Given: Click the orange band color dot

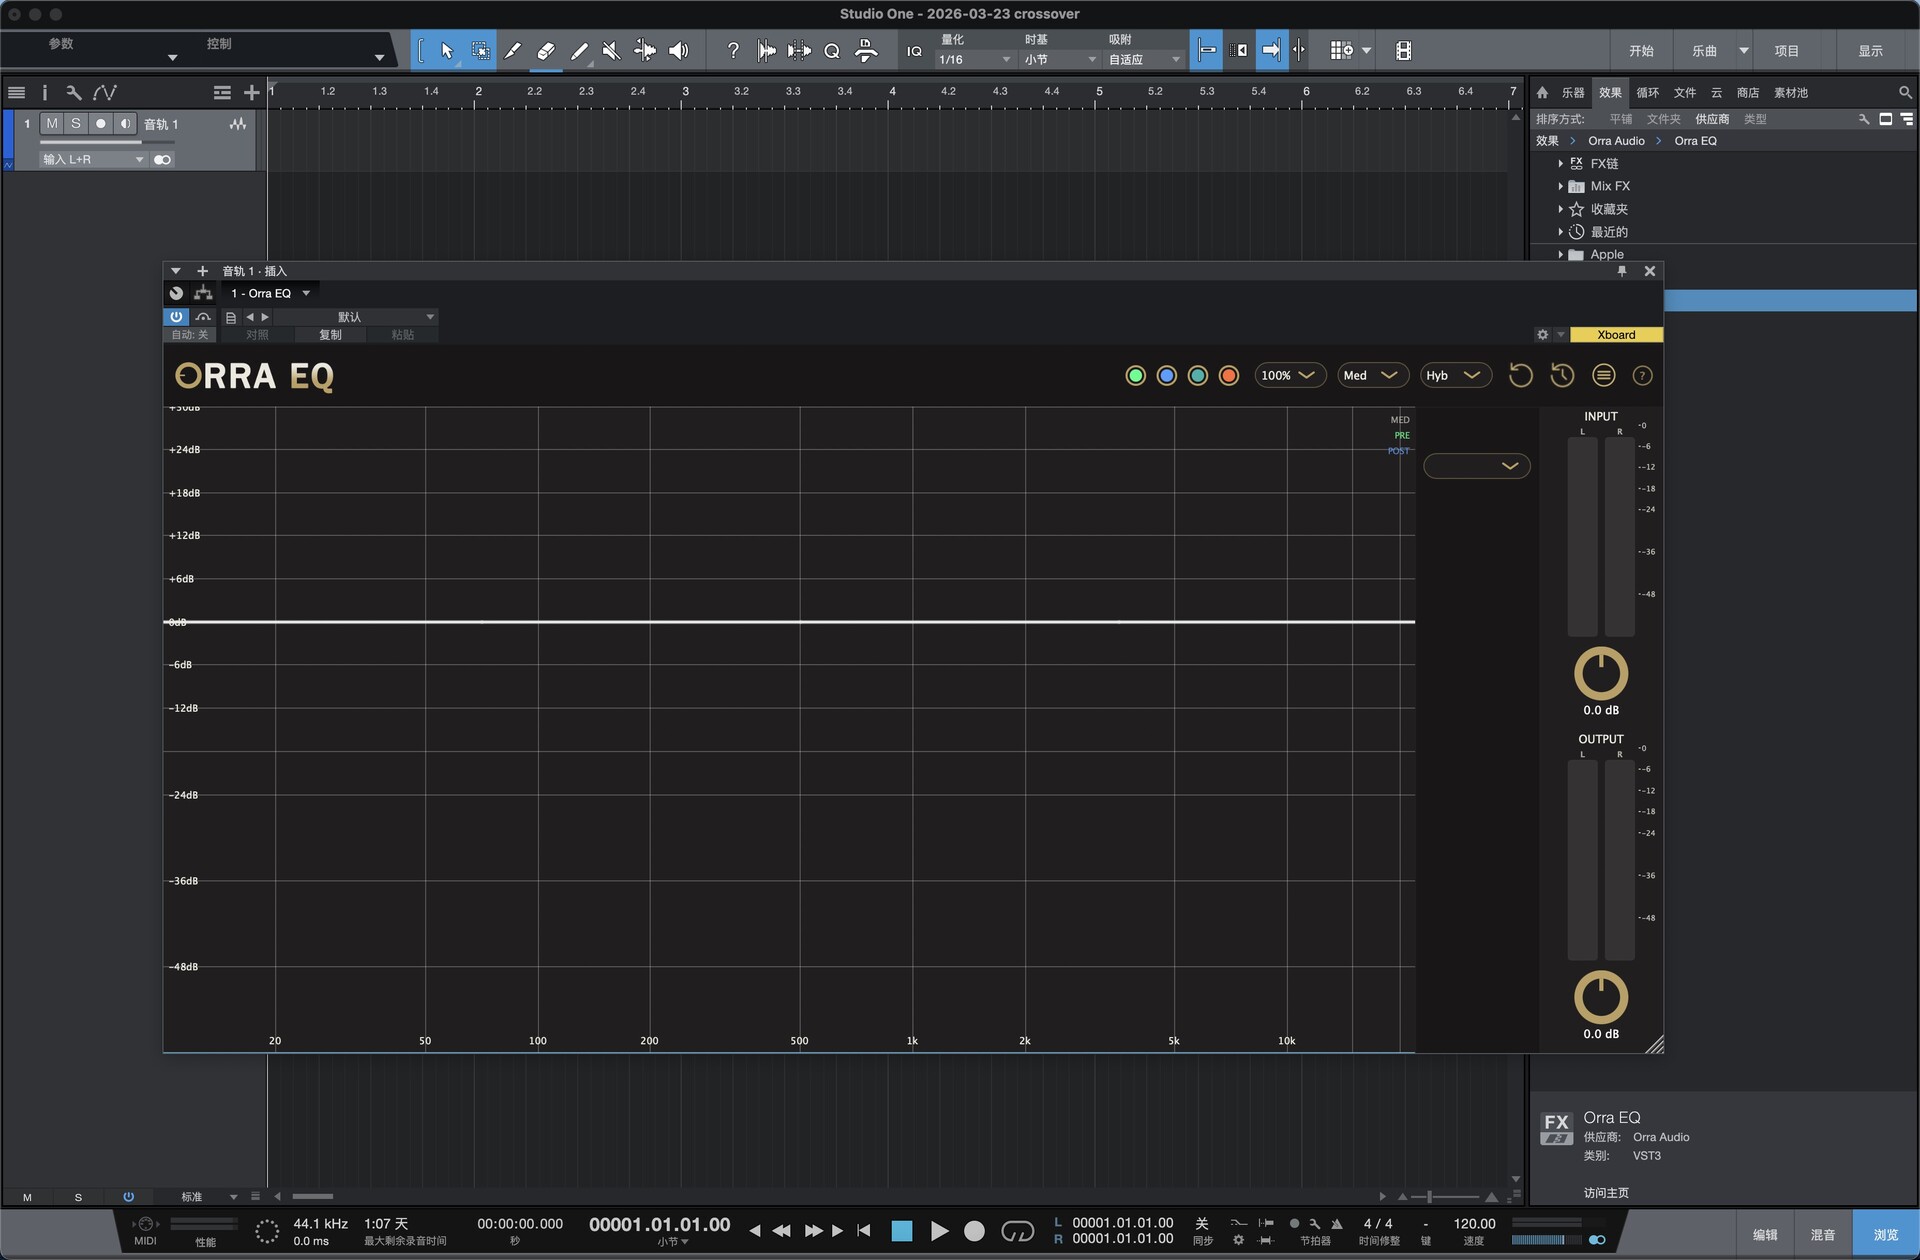Looking at the screenshot, I should (1229, 376).
